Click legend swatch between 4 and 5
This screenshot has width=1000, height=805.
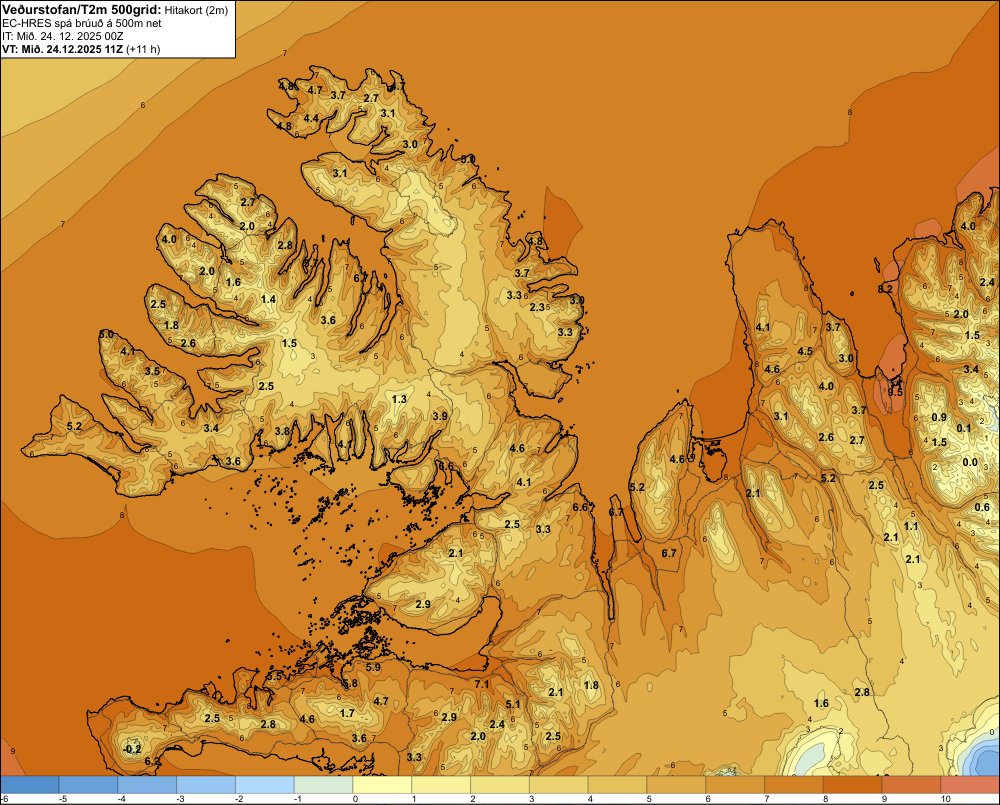617,785
